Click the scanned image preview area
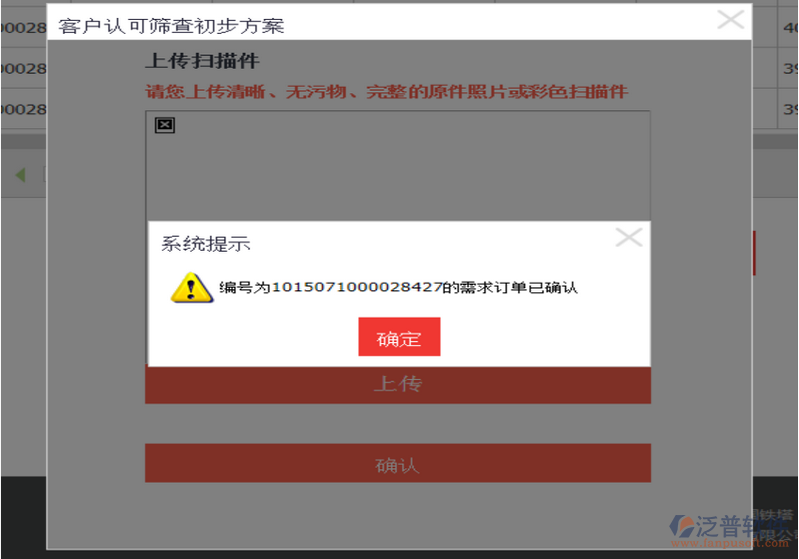The height and width of the screenshot is (559, 799). pos(397,166)
